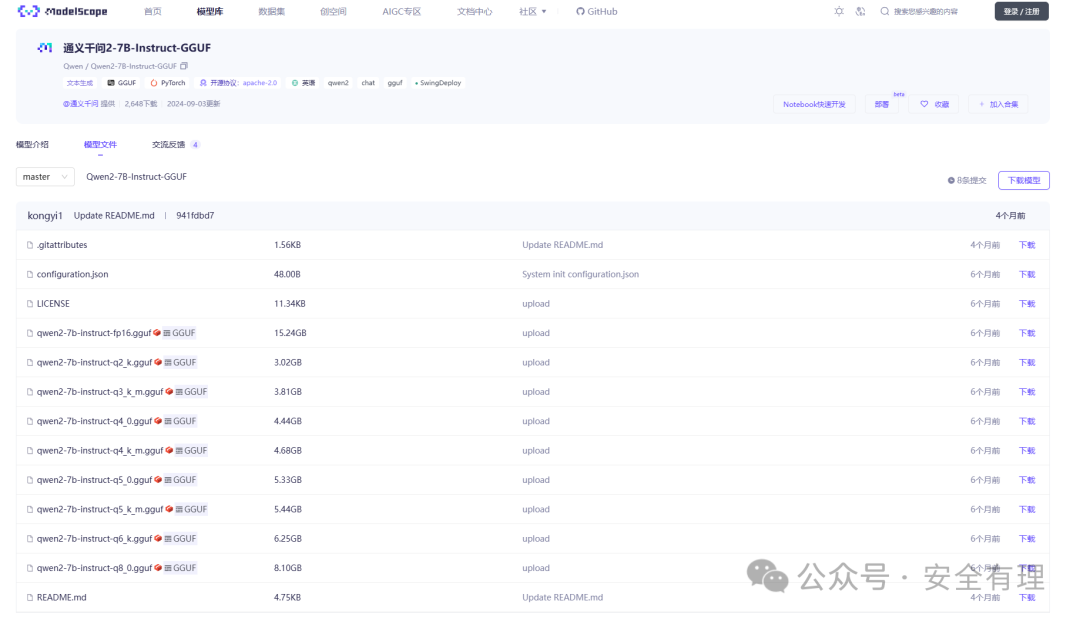Click the GitHub octocat icon
Viewport: 1080px width, 621px height.
(580, 11)
